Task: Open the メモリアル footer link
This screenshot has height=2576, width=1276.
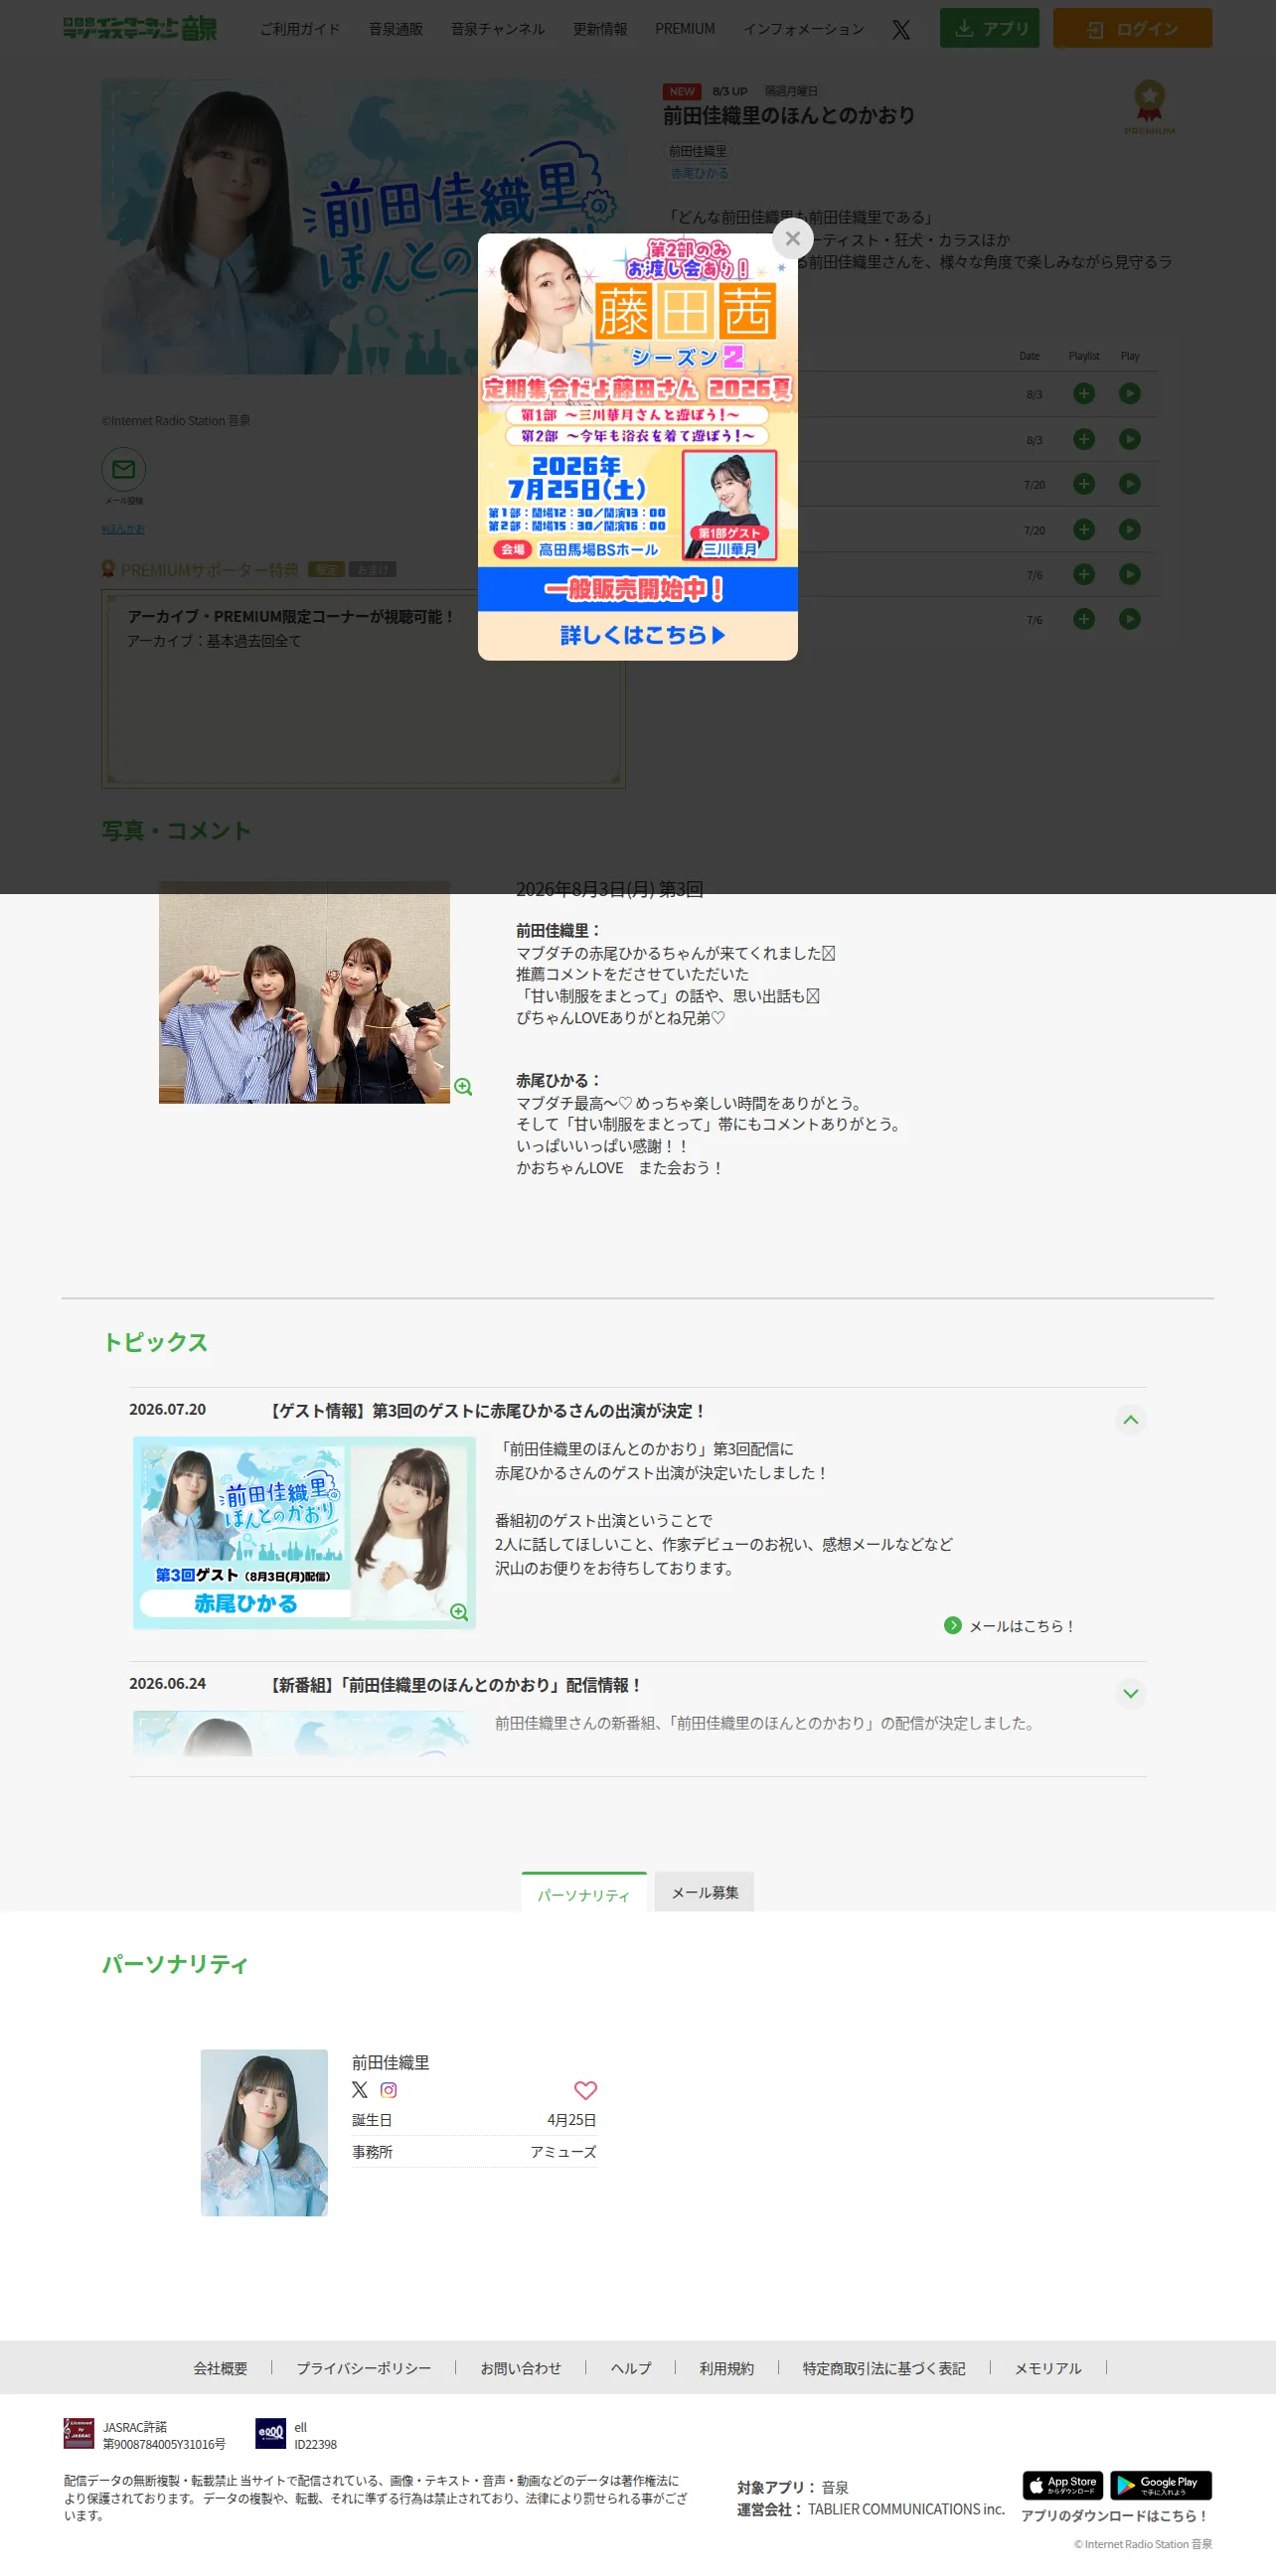Action: (1048, 2368)
